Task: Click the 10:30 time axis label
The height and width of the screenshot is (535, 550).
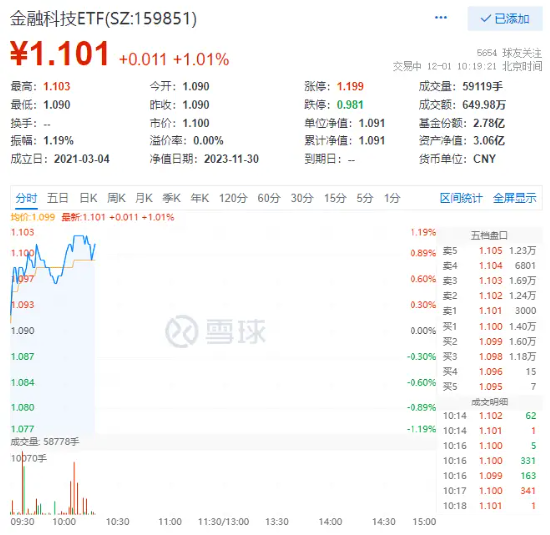Action: (118, 522)
